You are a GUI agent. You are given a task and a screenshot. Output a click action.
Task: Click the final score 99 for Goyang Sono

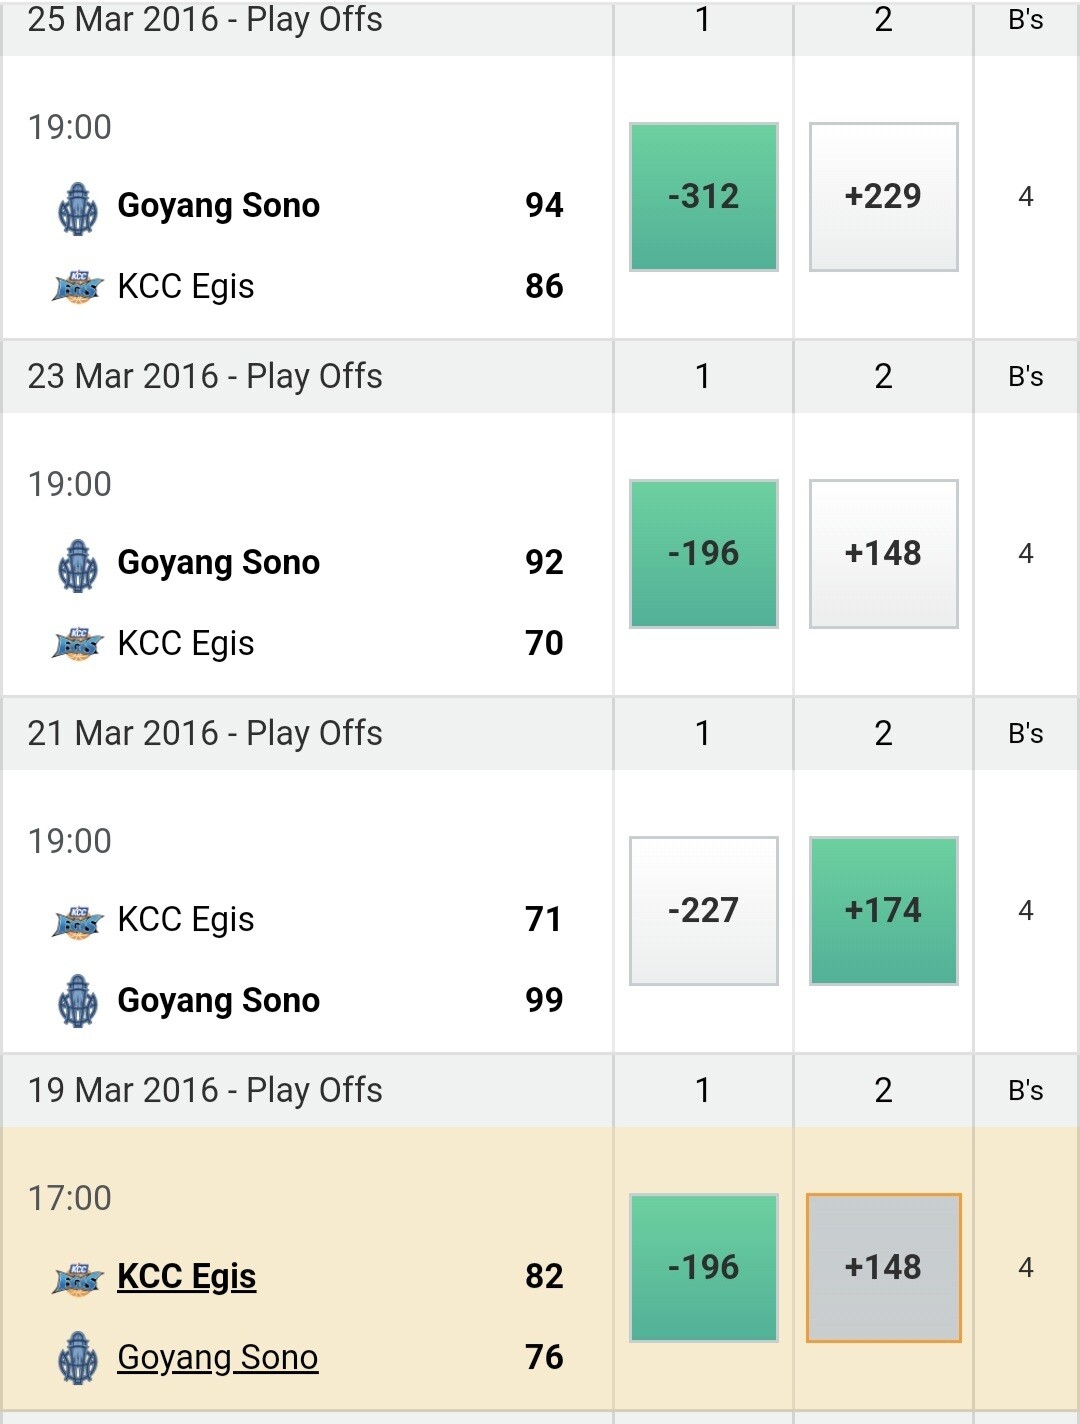[544, 1000]
